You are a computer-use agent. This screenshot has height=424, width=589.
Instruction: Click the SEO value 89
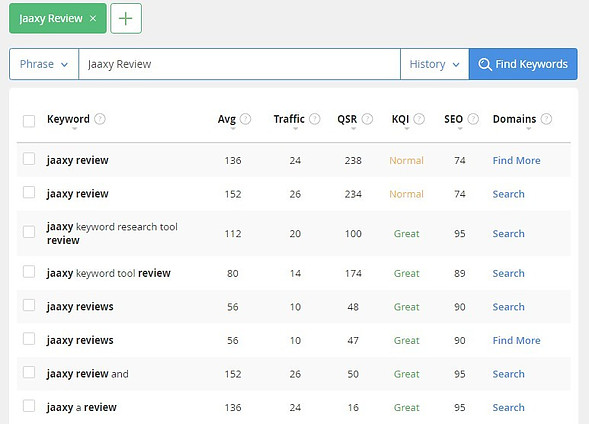click(x=460, y=273)
